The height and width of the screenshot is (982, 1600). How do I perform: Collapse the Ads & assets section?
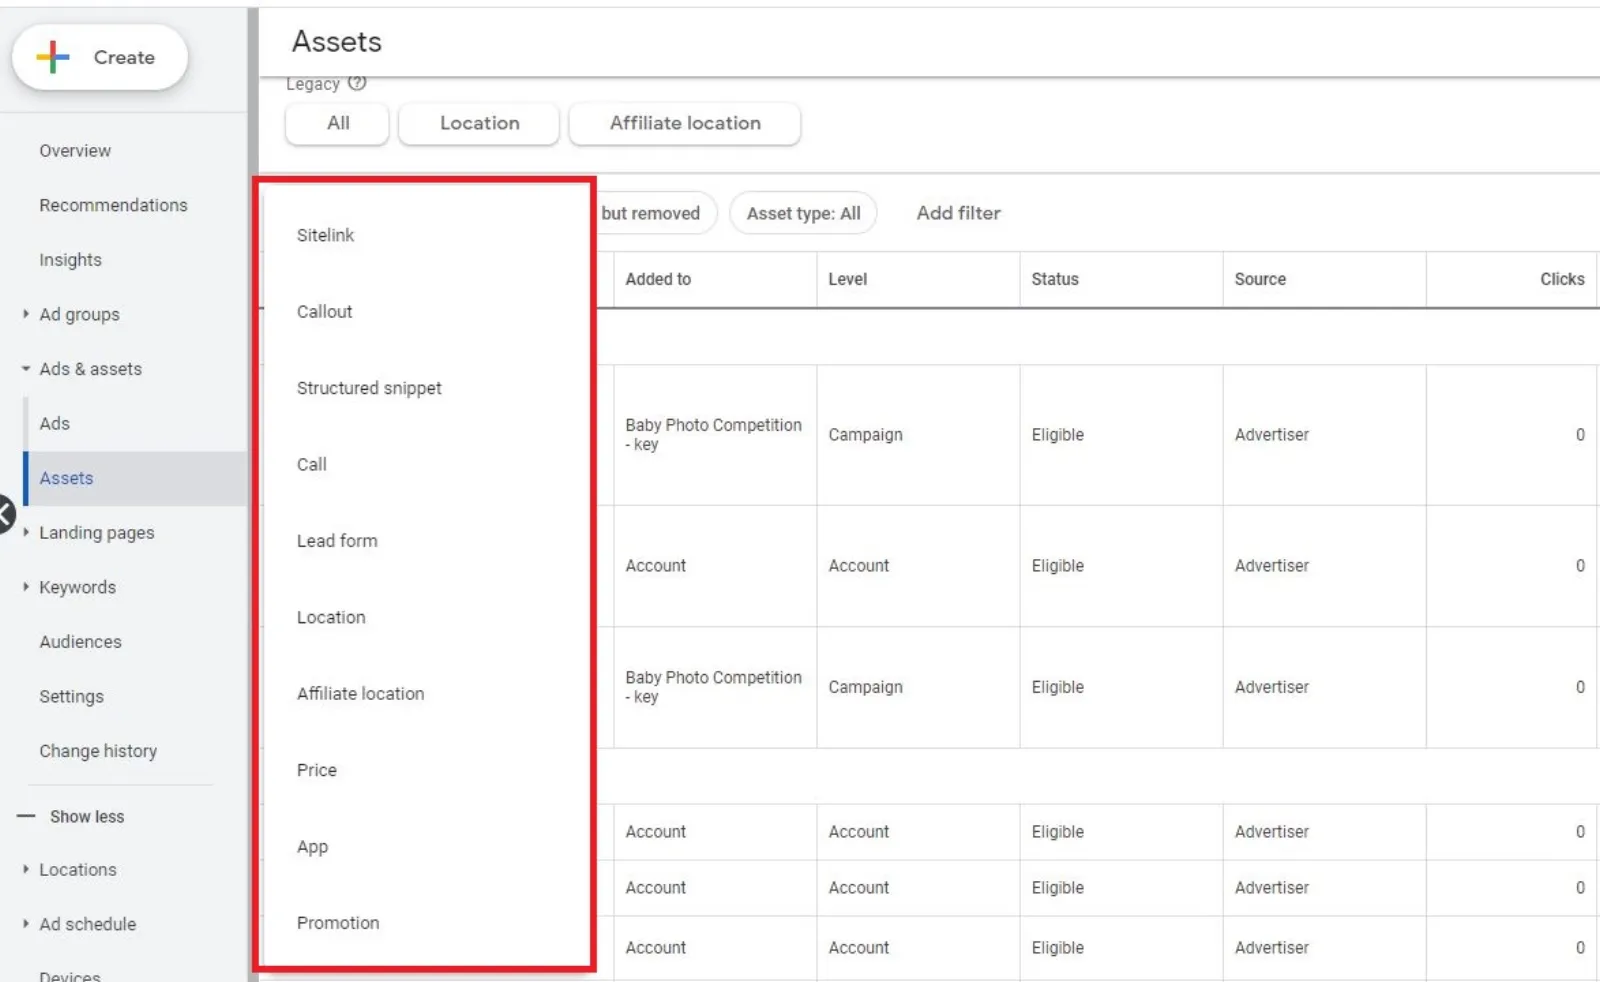pyautogui.click(x=26, y=369)
